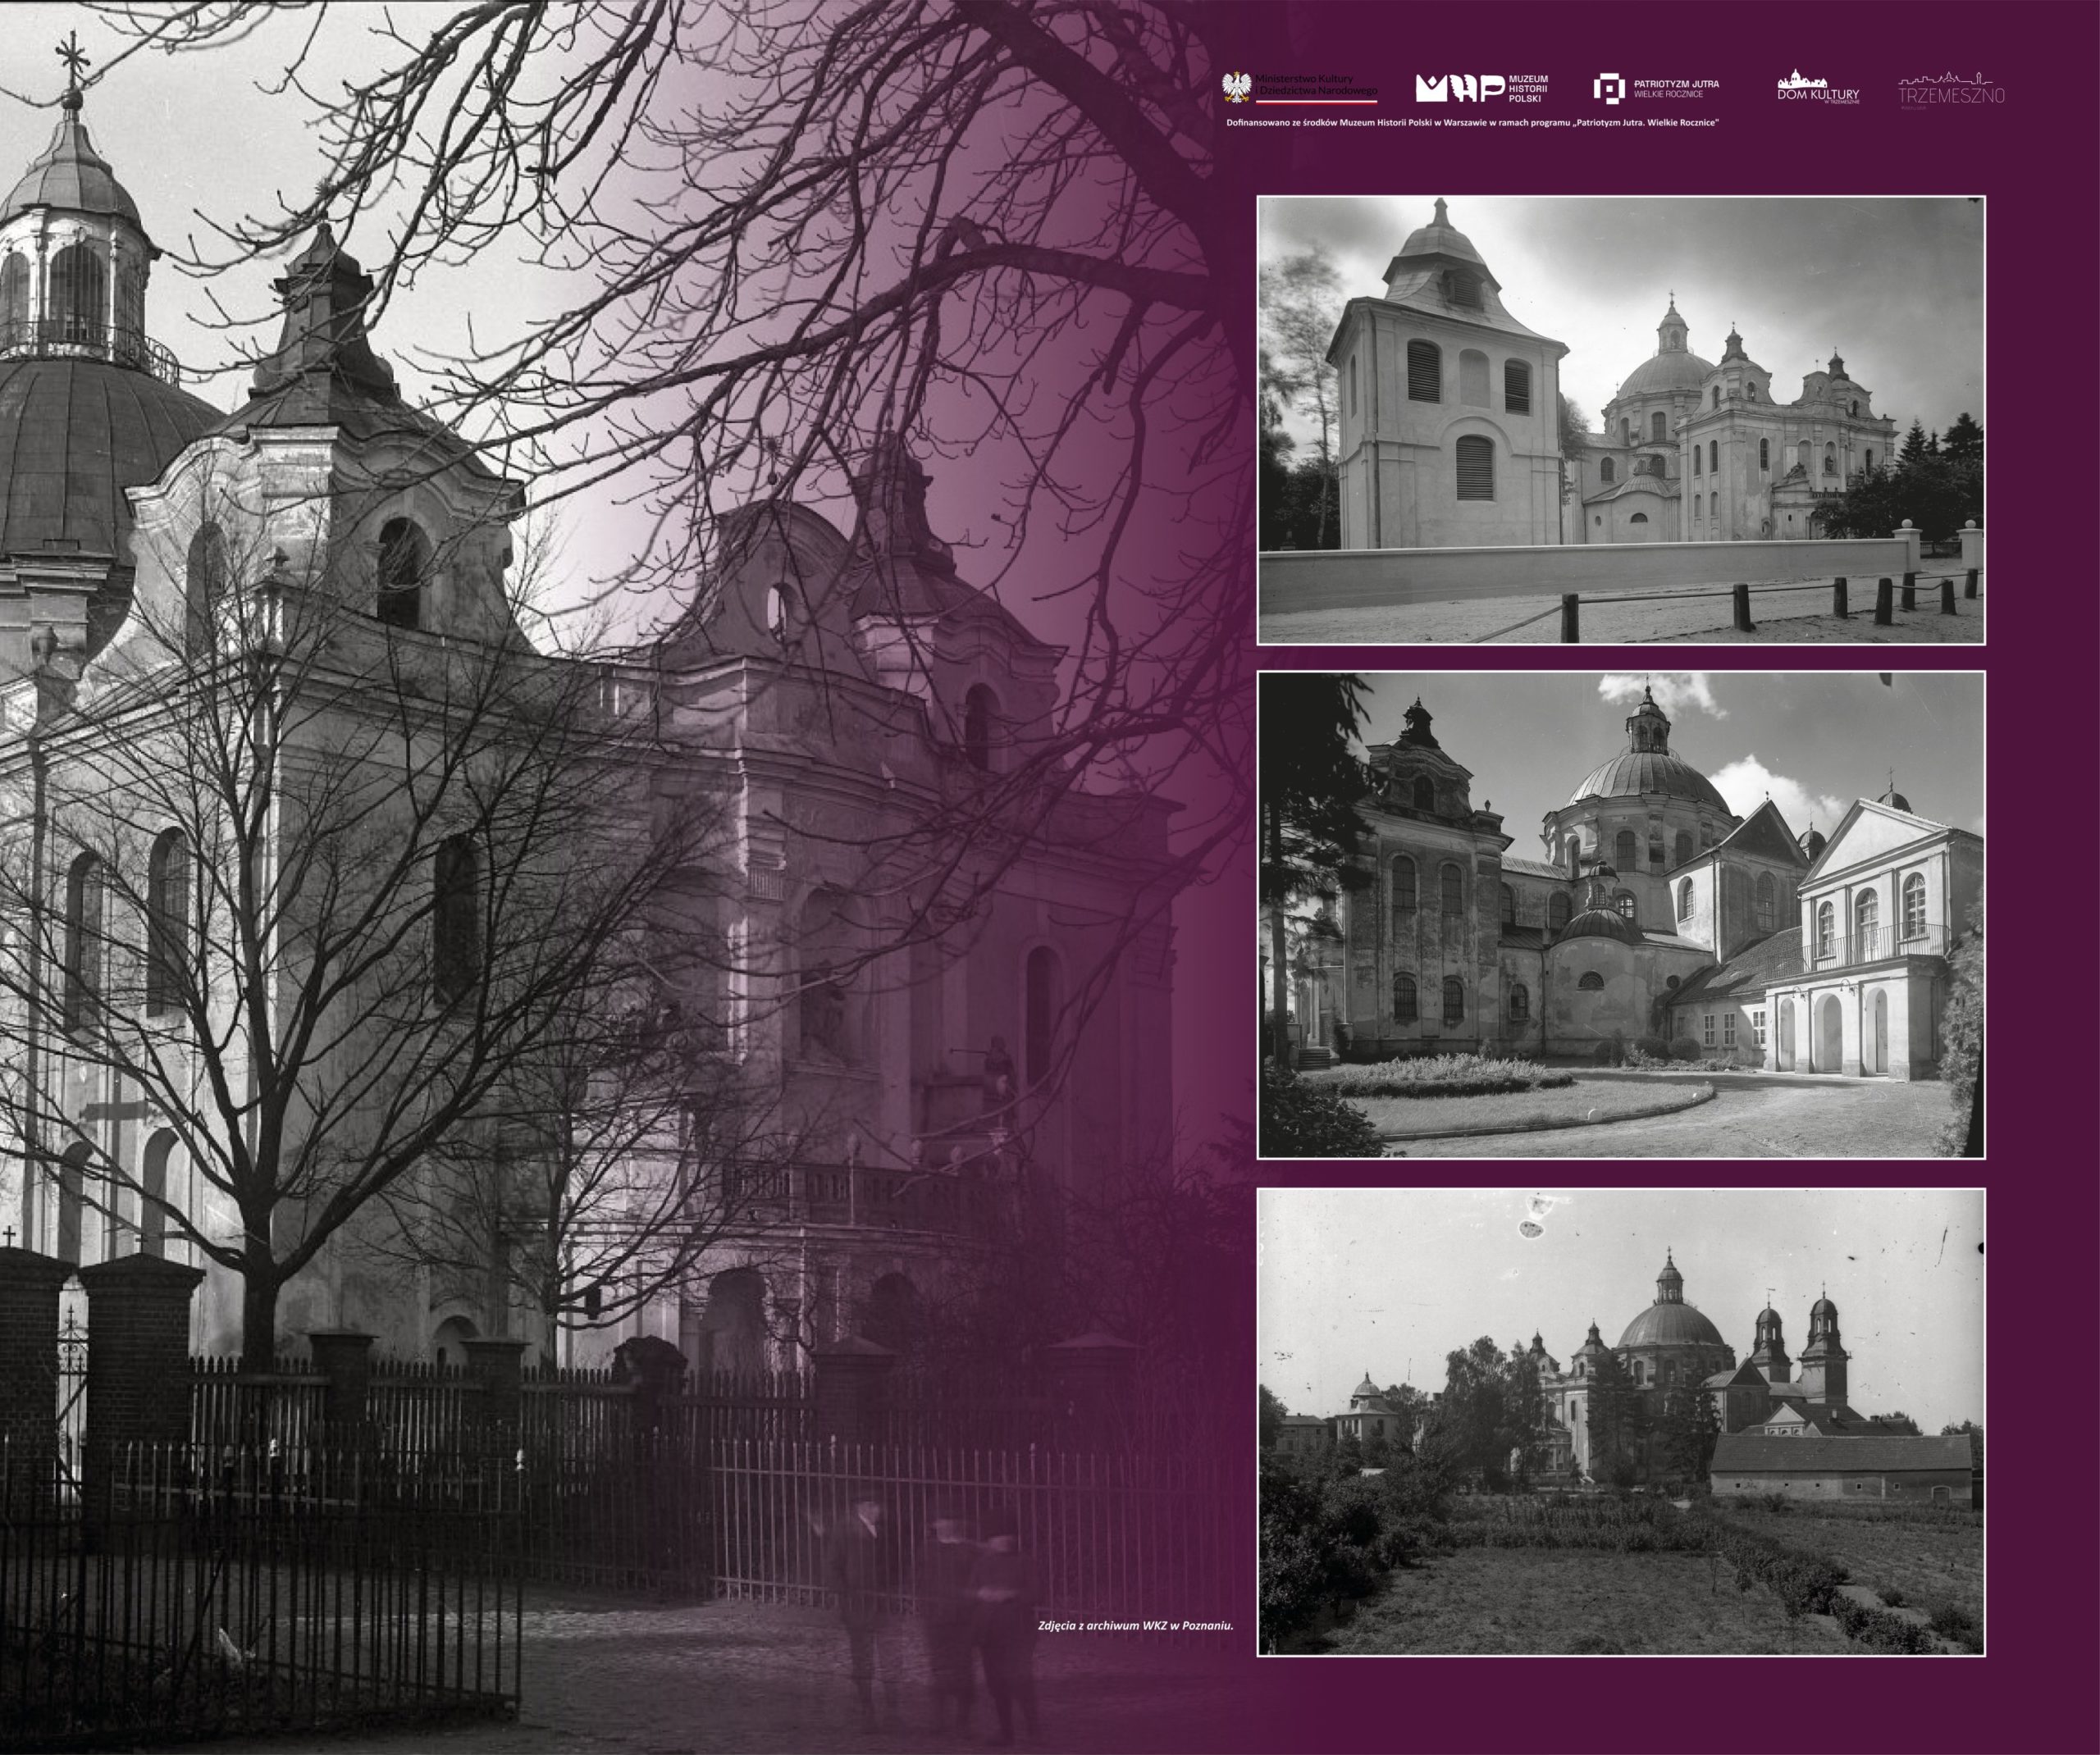Open the middle photo of the domed church
The width and height of the screenshot is (2100, 1755).
1620,915
